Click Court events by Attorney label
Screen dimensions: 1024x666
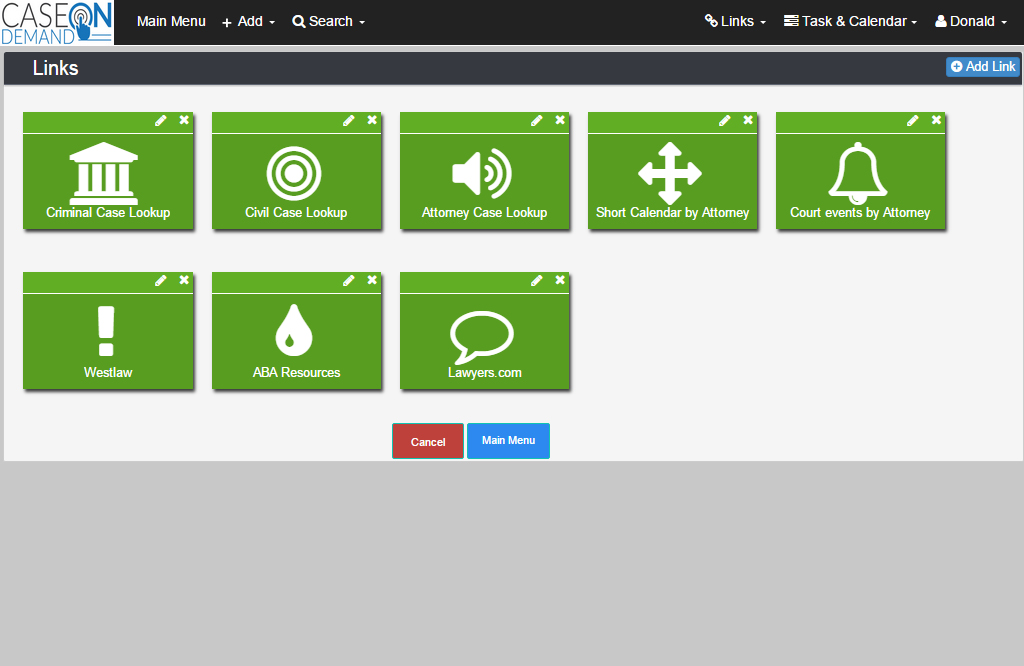click(860, 213)
